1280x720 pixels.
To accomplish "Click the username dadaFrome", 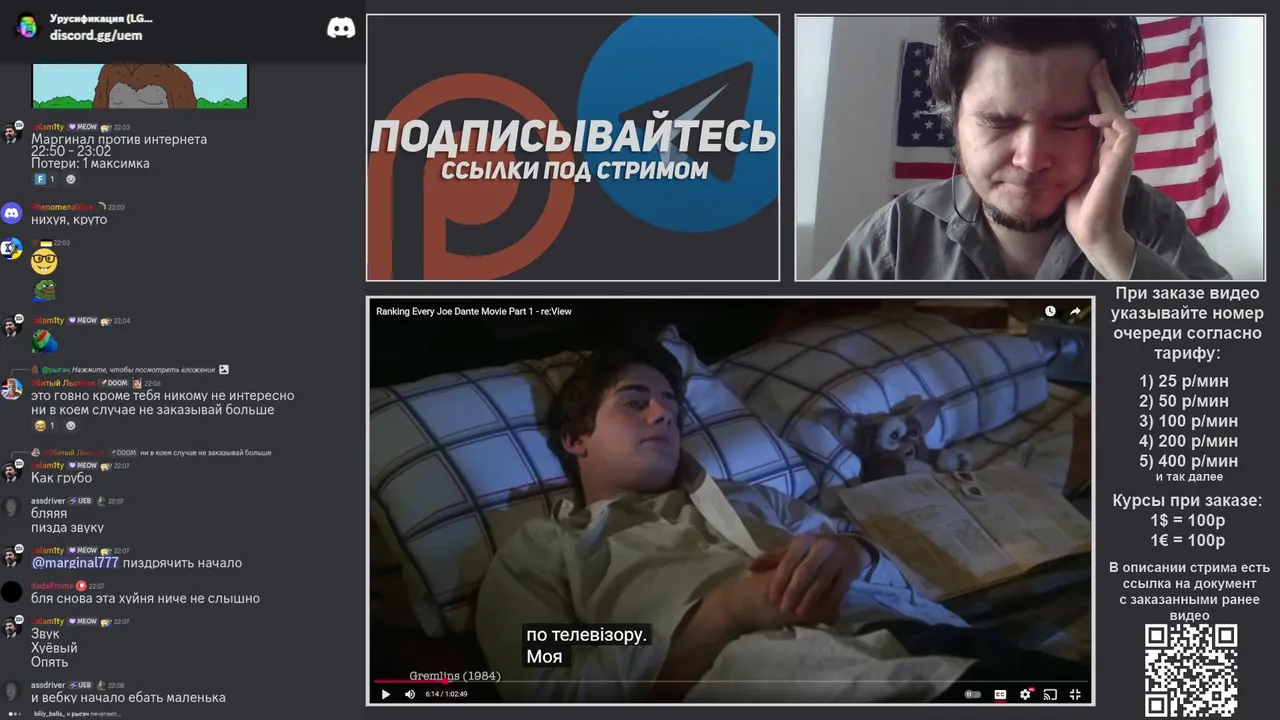I will click(x=52, y=586).
